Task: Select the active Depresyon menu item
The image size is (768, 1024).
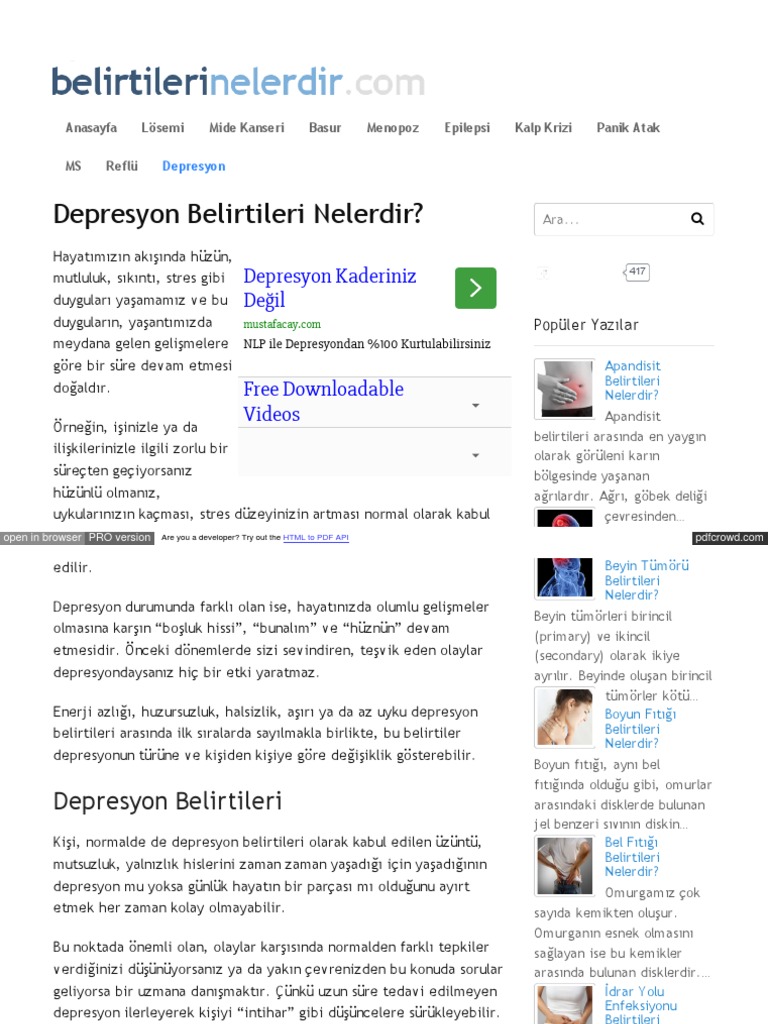Action: (194, 166)
